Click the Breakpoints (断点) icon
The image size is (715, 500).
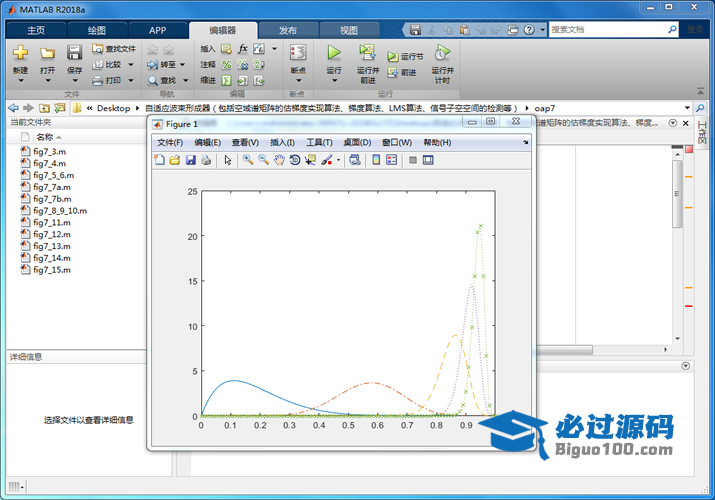pyautogui.click(x=298, y=53)
